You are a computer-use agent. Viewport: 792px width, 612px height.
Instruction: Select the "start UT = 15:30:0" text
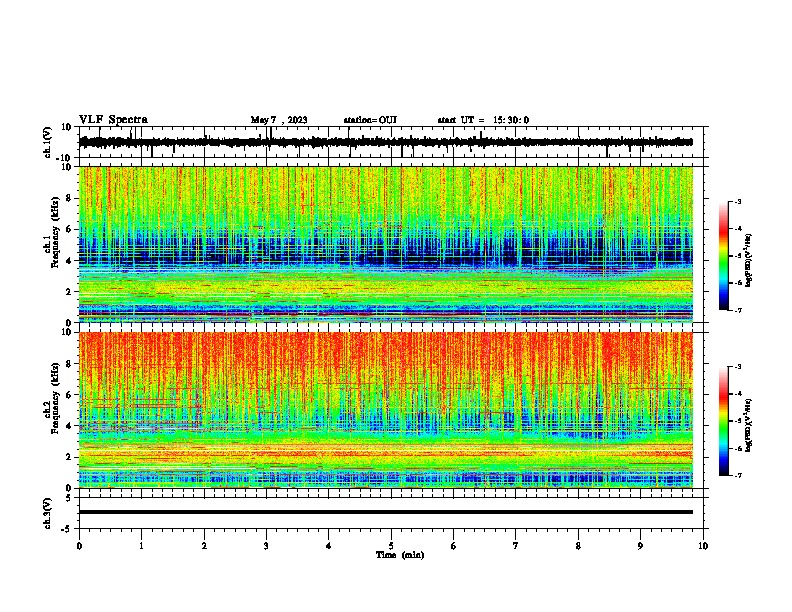click(x=483, y=120)
